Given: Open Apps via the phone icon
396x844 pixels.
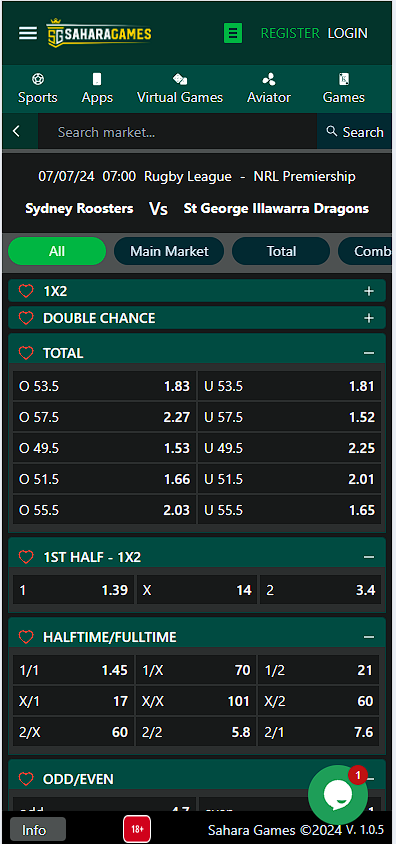Looking at the screenshot, I should [x=97, y=80].
